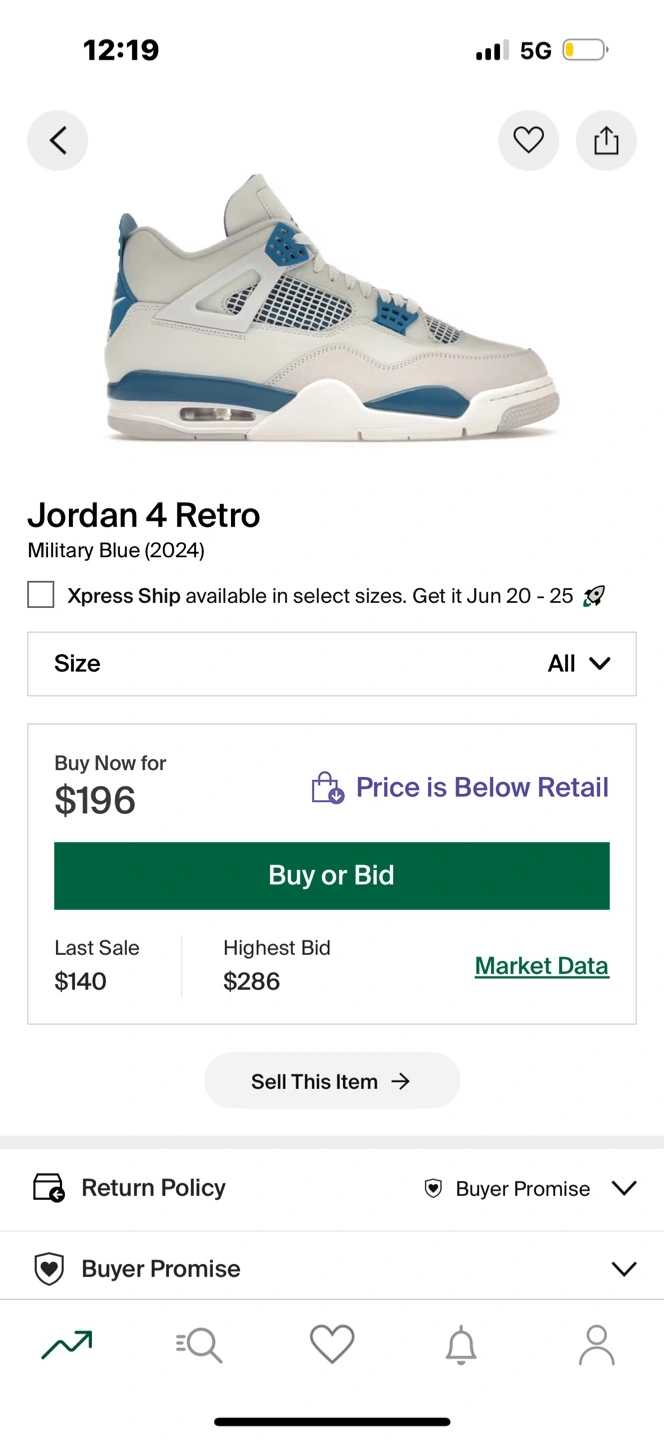
Task: Tap the Price is Below Retail badge
Action: (x=461, y=788)
